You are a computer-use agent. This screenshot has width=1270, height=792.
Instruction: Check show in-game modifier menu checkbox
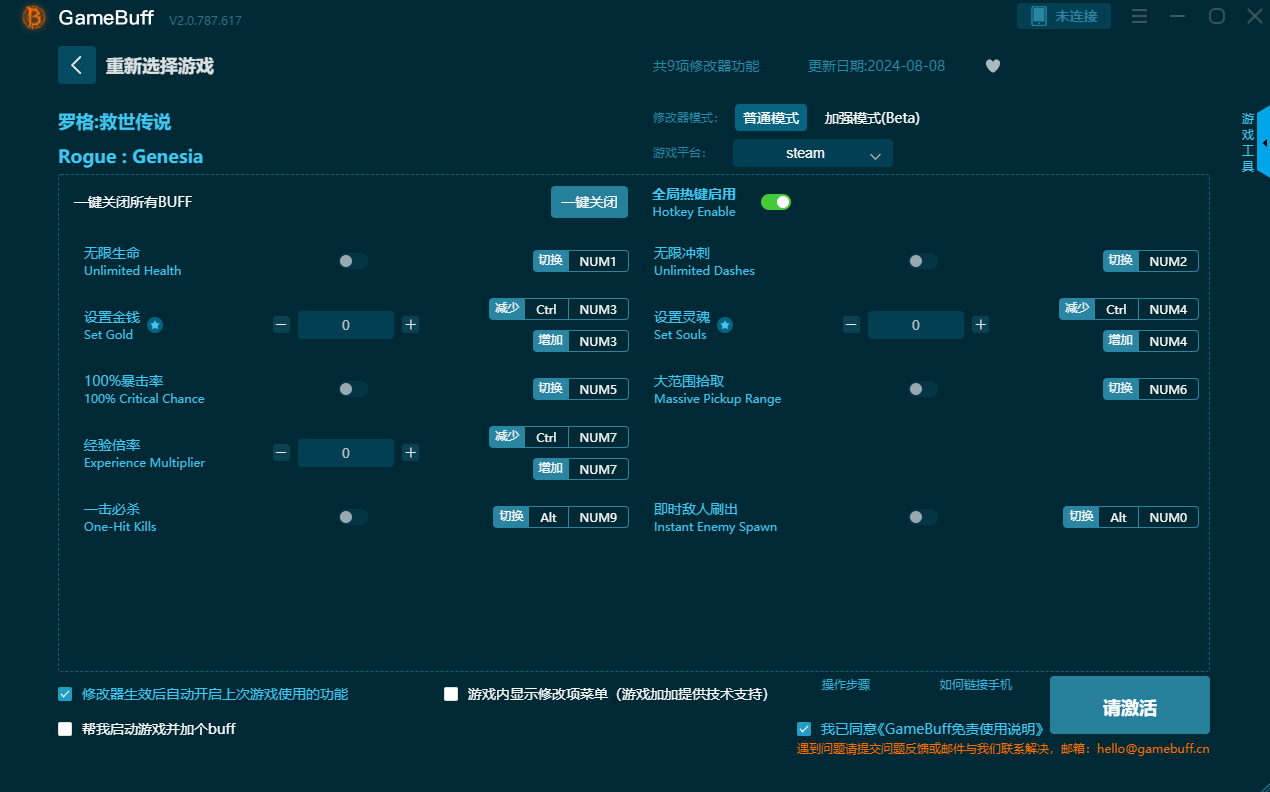pos(451,694)
